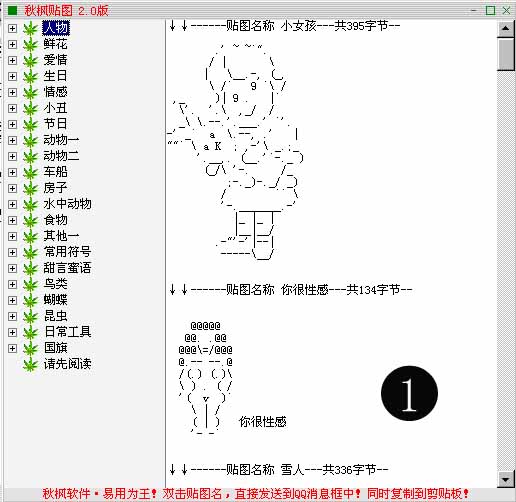Expand the 爱情 tree node

coord(12,60)
